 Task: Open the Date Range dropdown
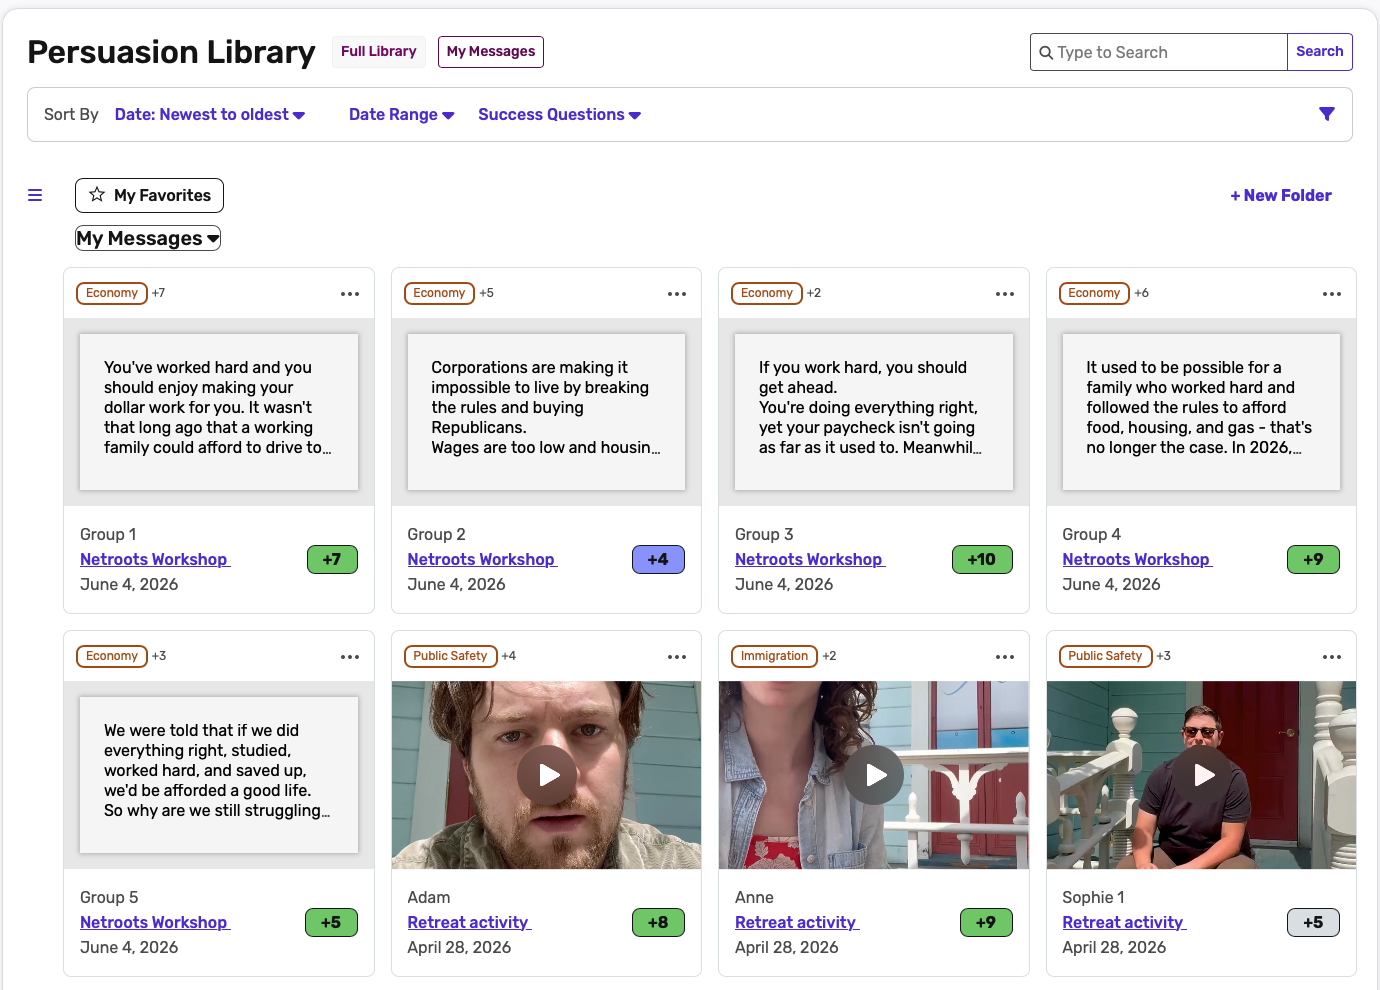[x=402, y=115]
